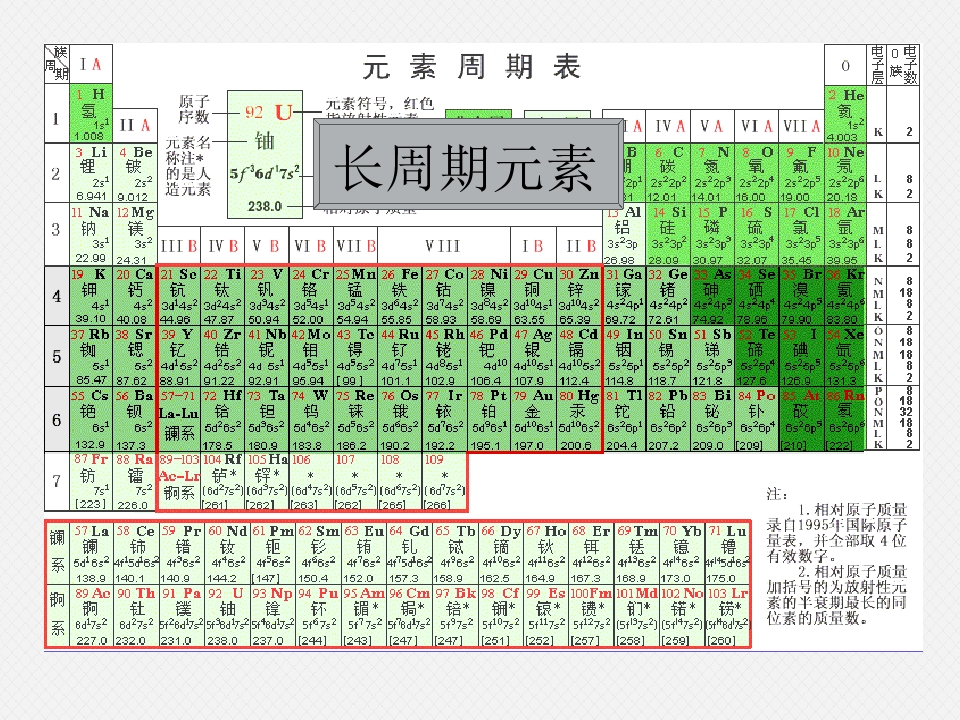Click the period 4 row label
960x720 pixels.
[56, 296]
